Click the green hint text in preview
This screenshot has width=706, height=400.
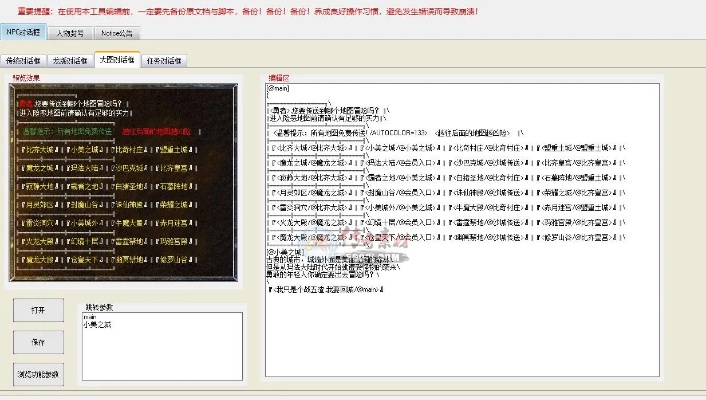68,132
